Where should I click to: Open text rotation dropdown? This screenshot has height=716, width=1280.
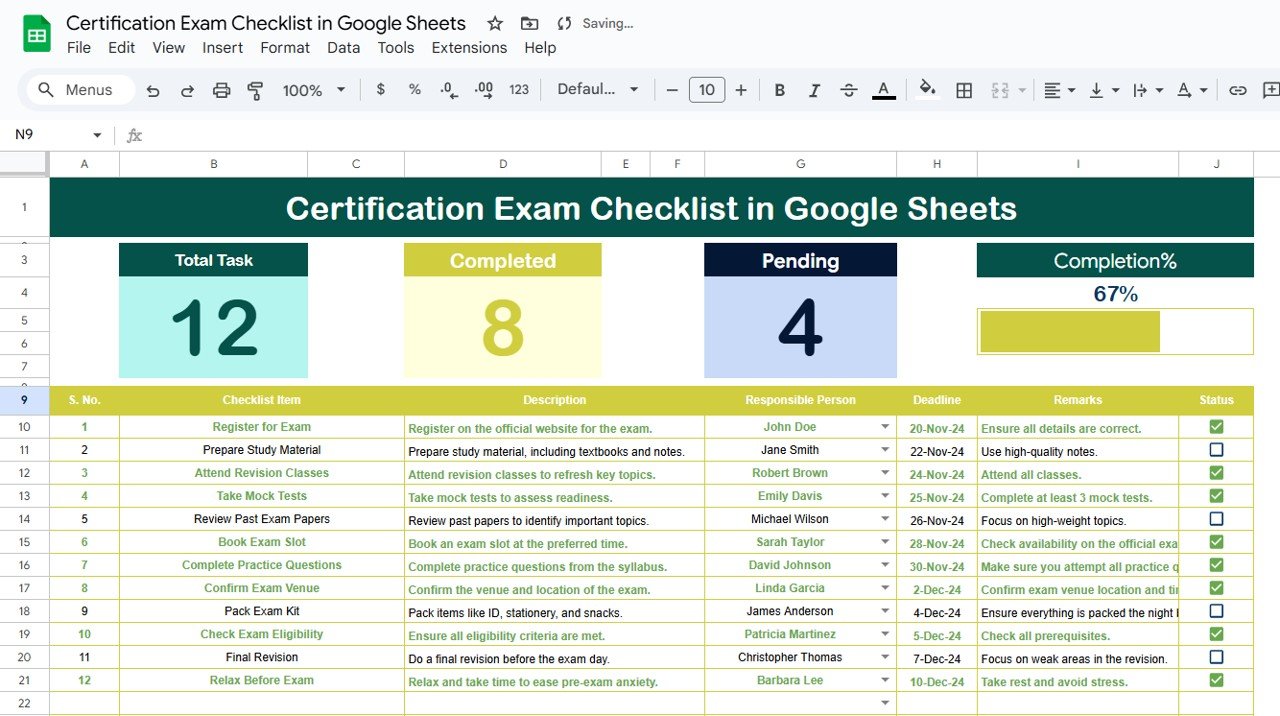click(1192, 90)
